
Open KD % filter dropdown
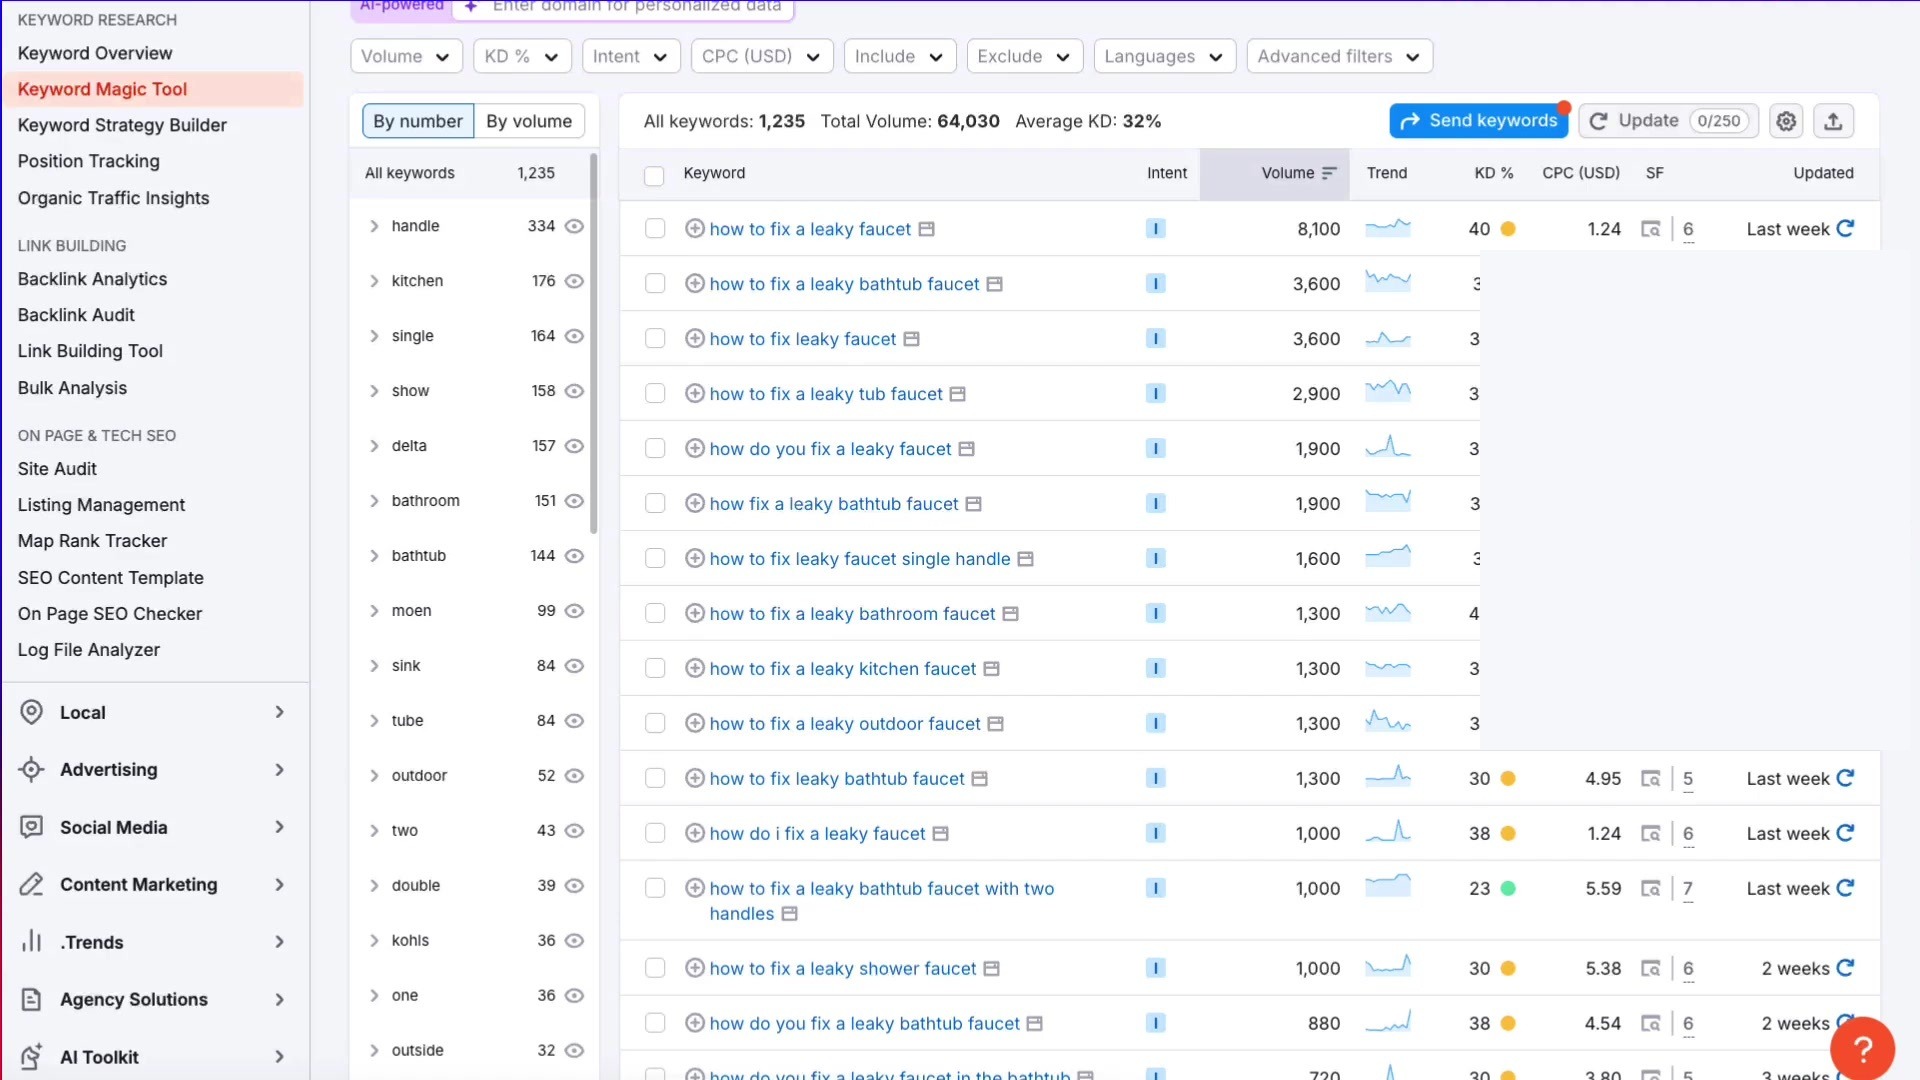tap(522, 56)
